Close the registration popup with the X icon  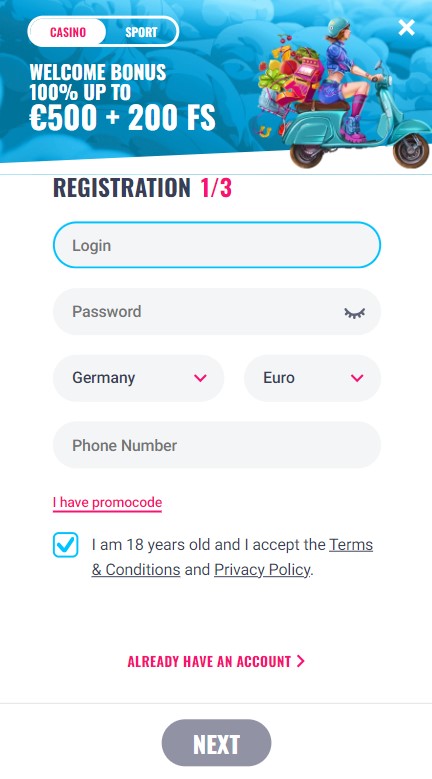[406, 28]
